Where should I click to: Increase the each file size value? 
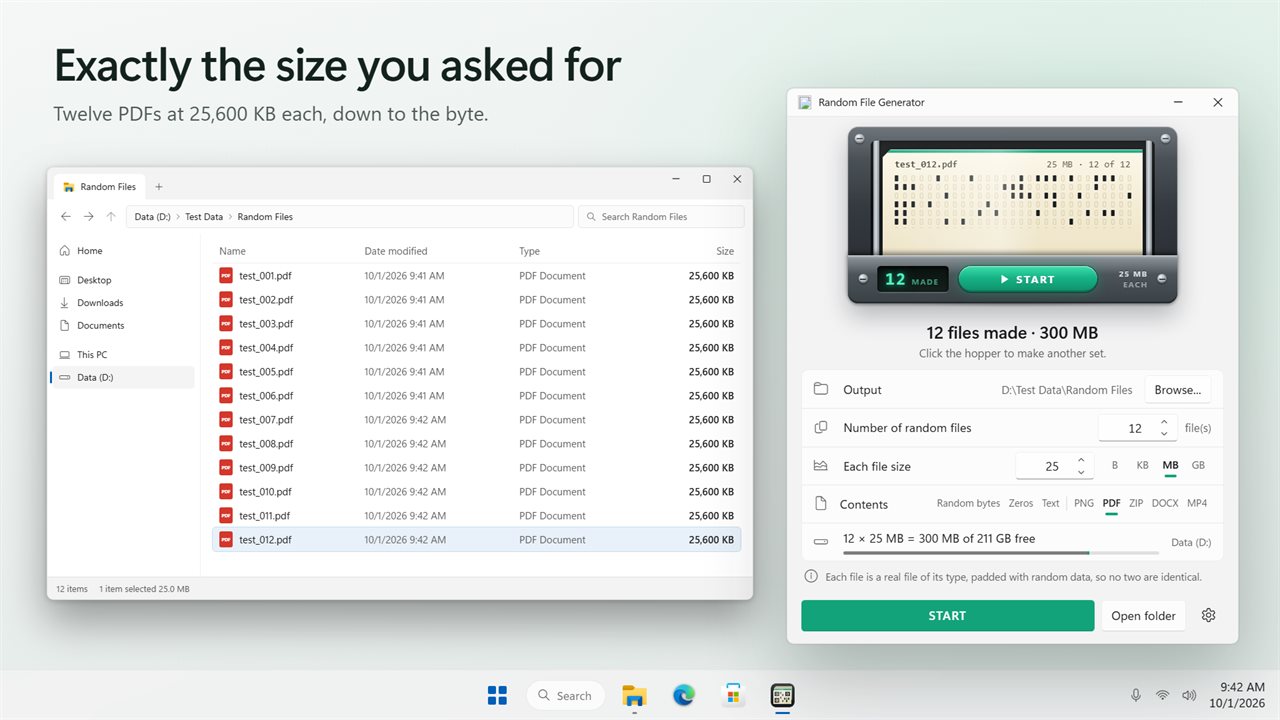coord(1081,460)
